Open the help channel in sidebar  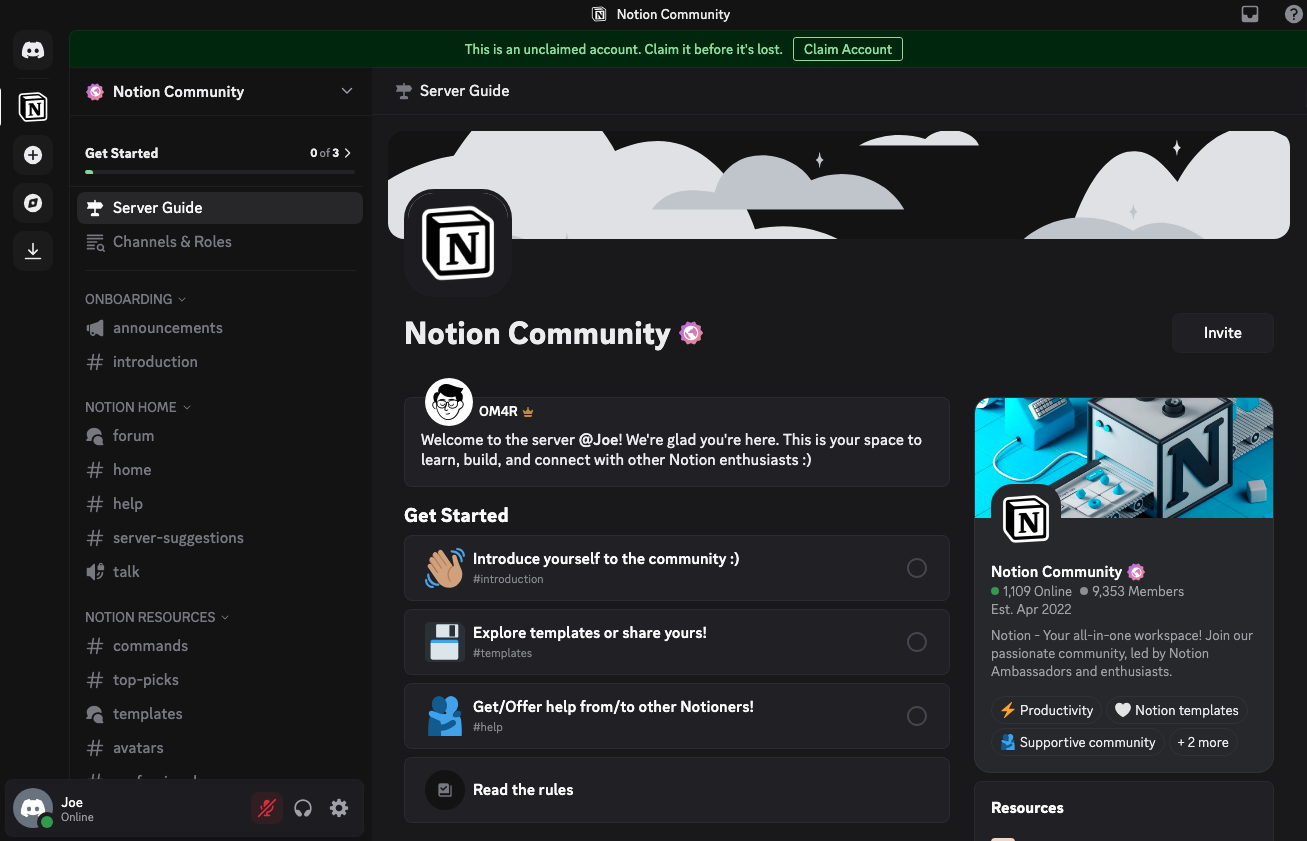(220, 504)
